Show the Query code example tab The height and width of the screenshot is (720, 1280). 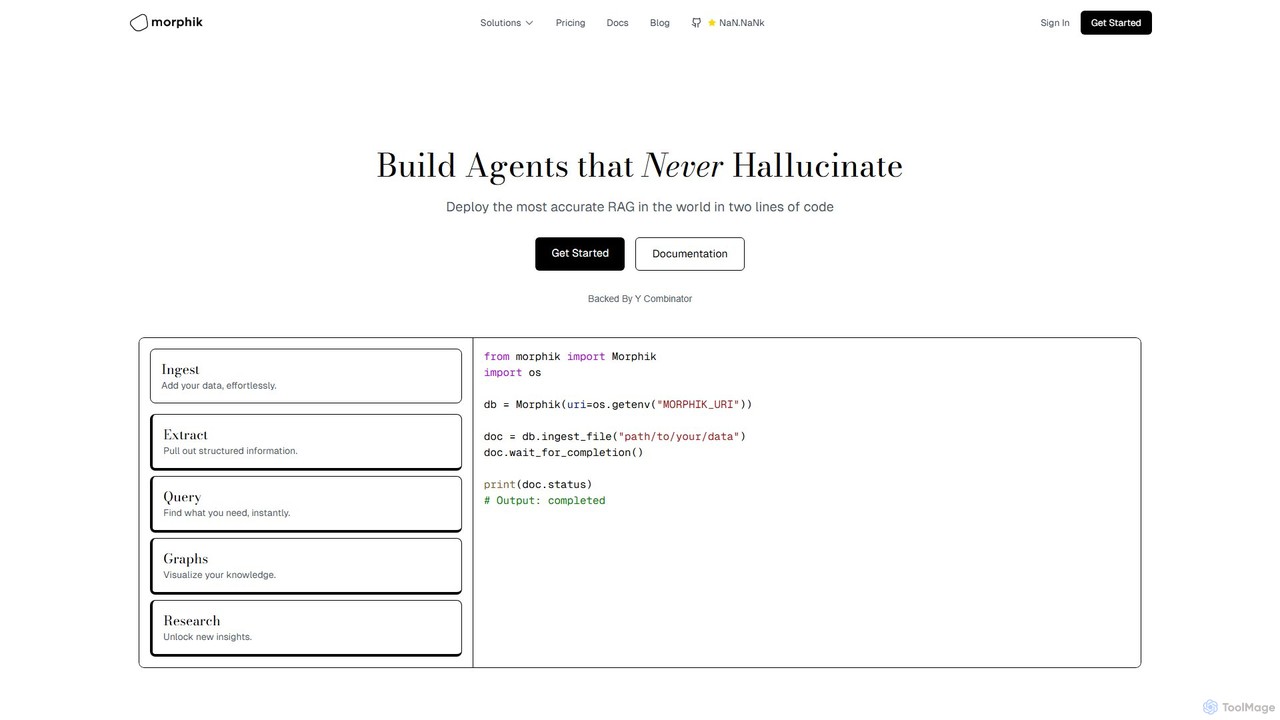tap(306, 503)
